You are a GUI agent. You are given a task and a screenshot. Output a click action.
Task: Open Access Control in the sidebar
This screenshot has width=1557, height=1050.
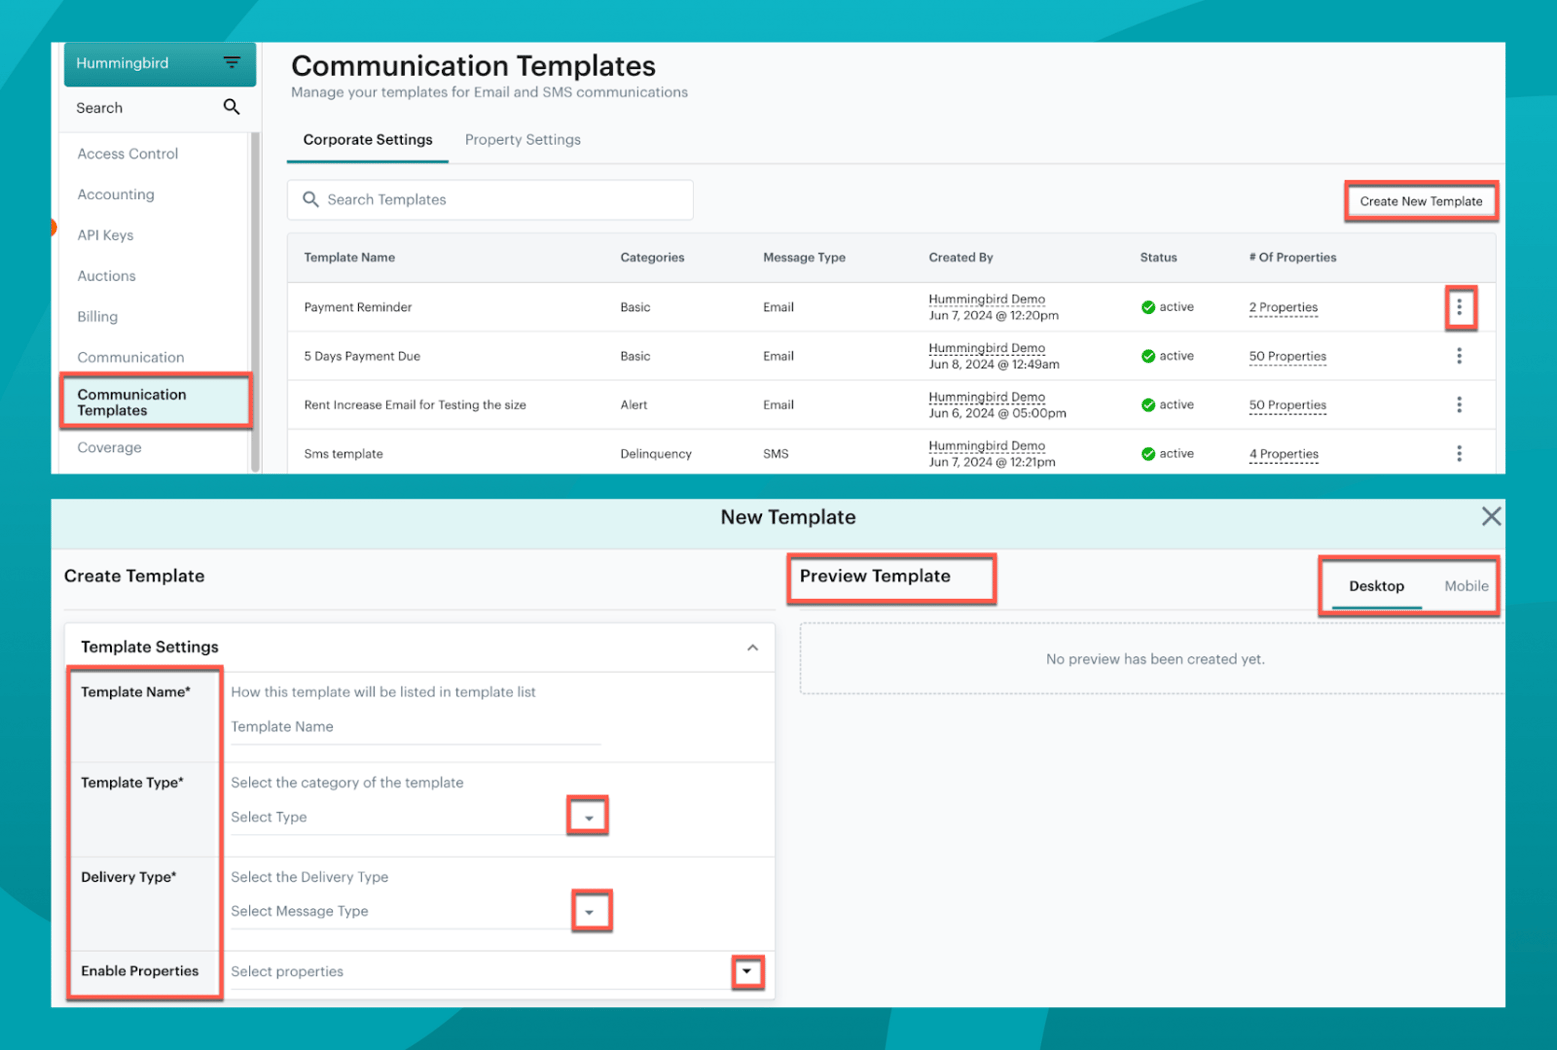[128, 154]
